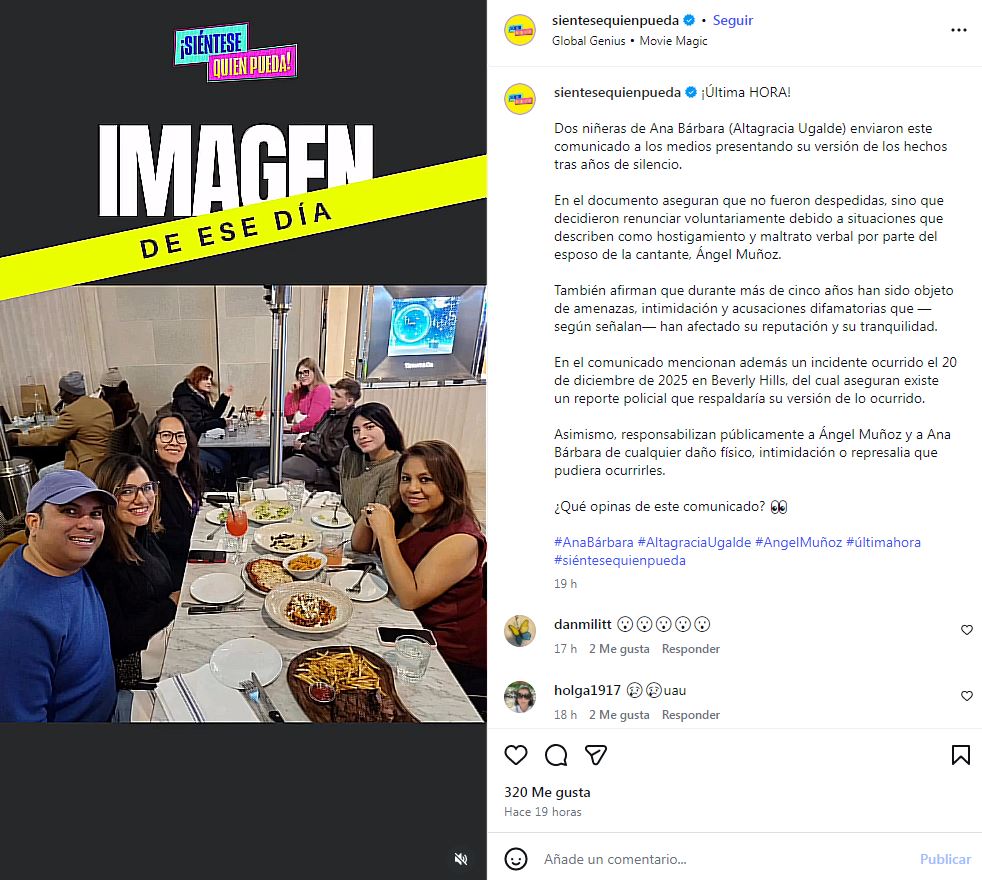Open the #AngelMuñoz hashtag link
The width and height of the screenshot is (982, 880).
click(x=799, y=542)
